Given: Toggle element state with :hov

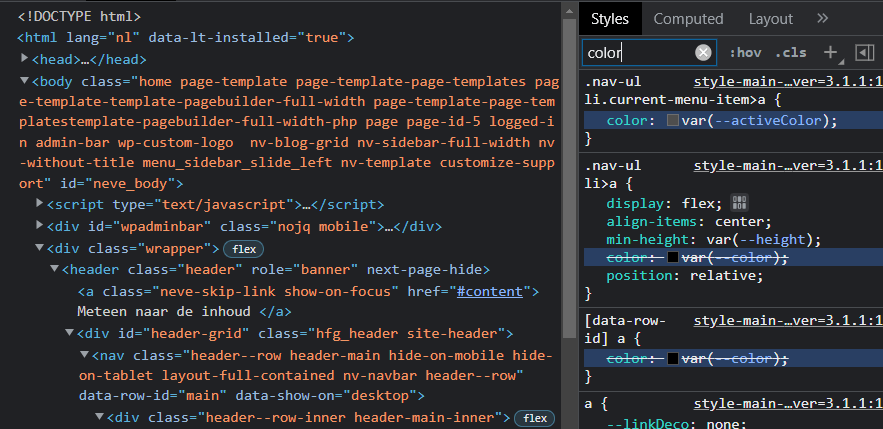Looking at the screenshot, I should (x=744, y=53).
